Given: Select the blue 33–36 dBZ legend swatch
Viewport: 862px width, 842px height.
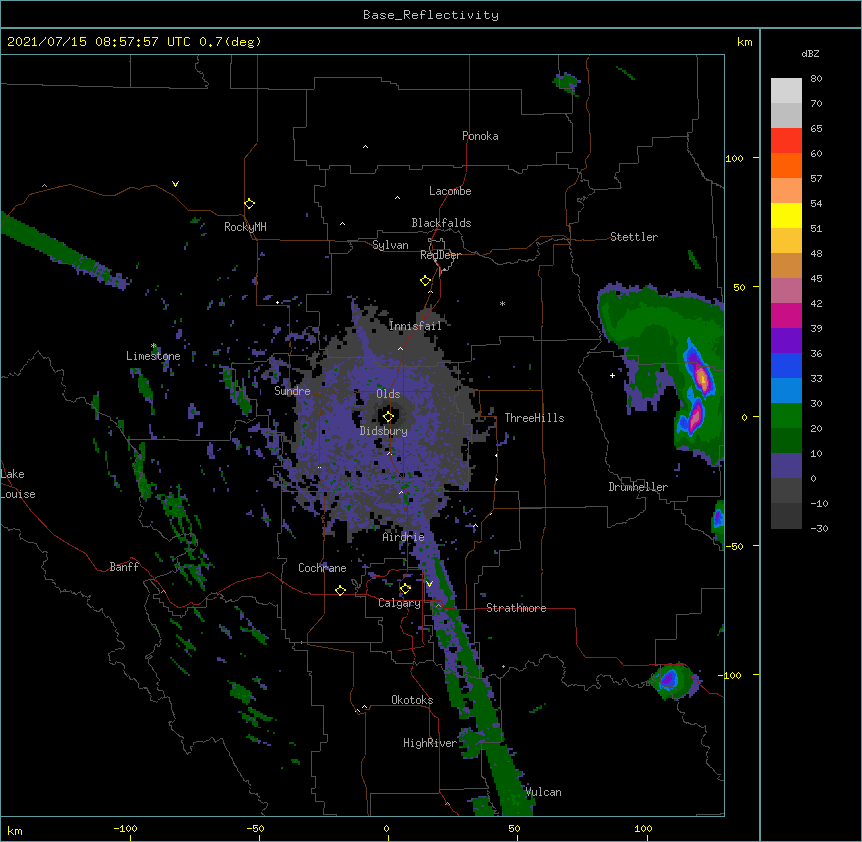Looking at the screenshot, I should coord(786,365).
